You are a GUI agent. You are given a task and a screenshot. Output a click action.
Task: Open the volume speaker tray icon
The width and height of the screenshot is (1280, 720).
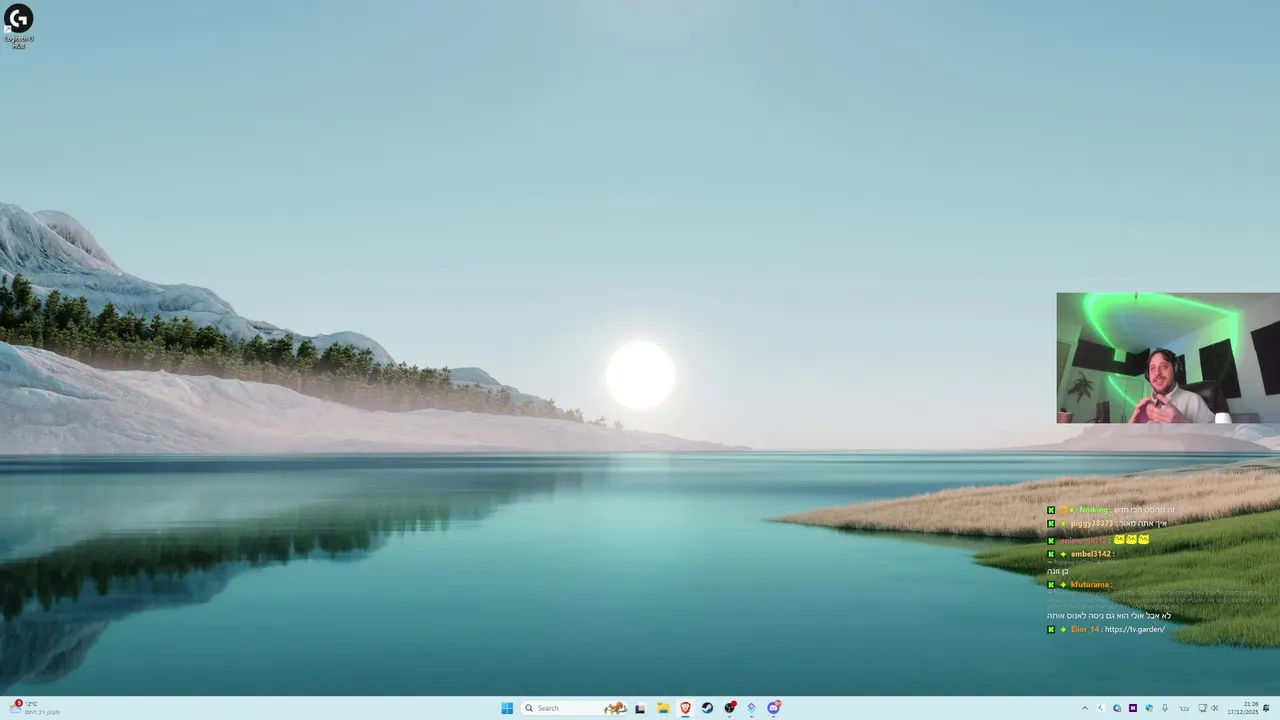click(1214, 708)
